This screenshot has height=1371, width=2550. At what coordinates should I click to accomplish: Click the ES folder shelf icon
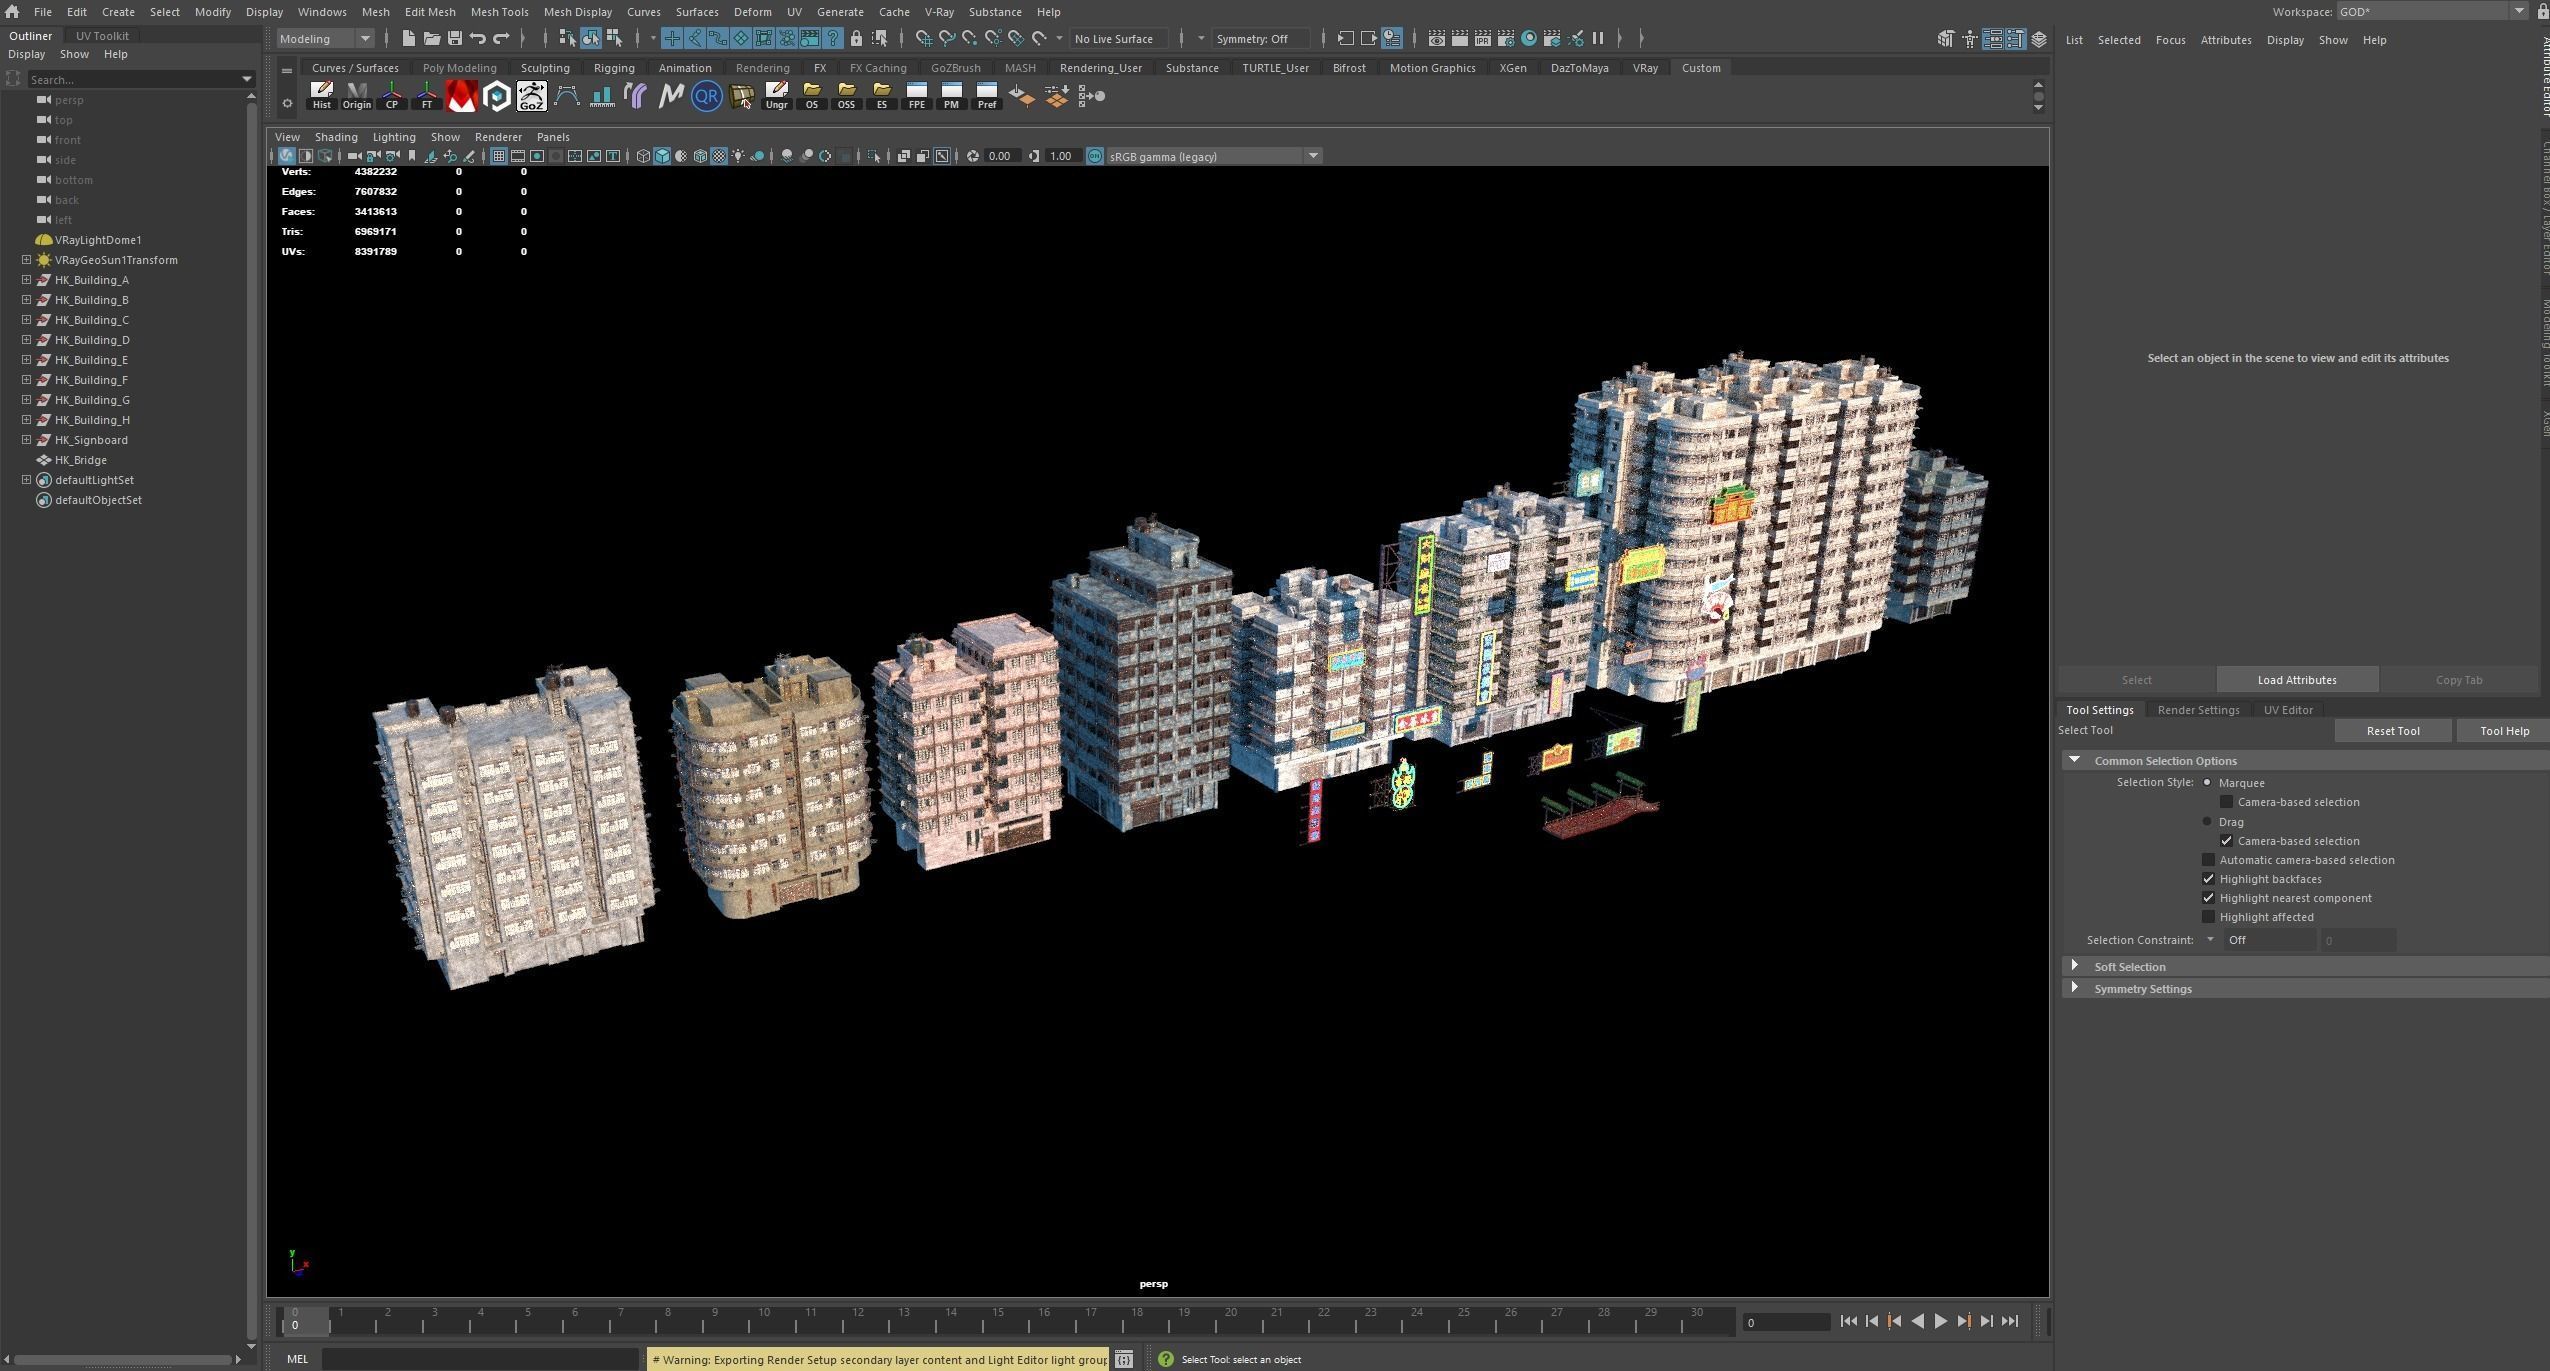(x=881, y=96)
